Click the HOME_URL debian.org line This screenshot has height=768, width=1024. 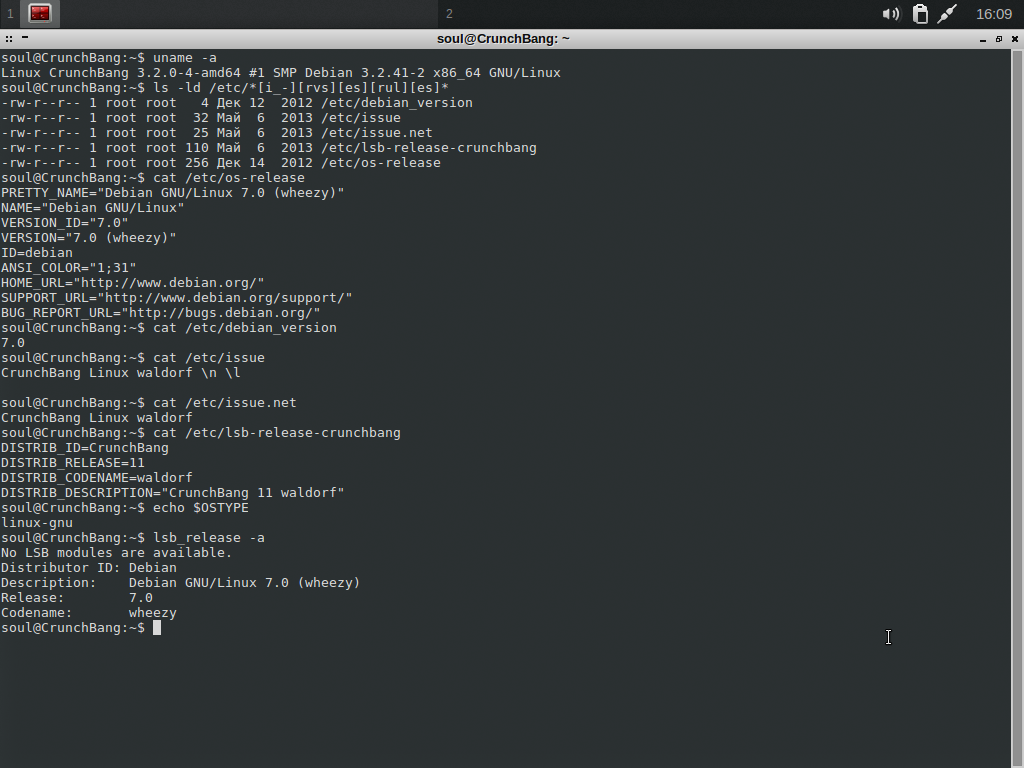(133, 283)
